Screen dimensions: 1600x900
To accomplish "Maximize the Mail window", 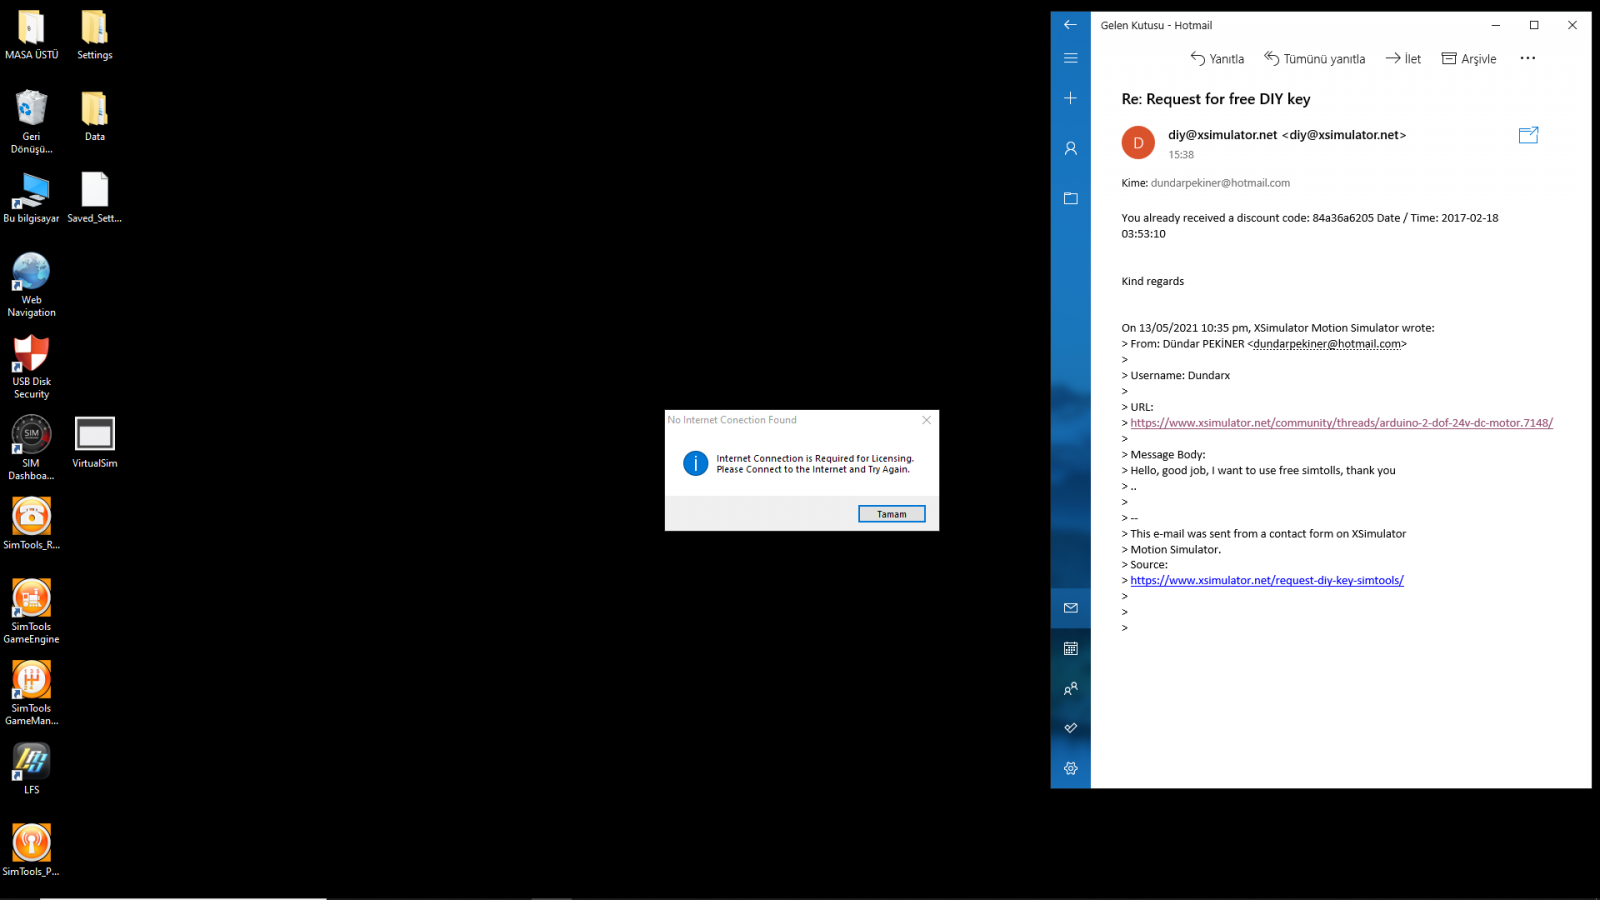I will [1534, 25].
